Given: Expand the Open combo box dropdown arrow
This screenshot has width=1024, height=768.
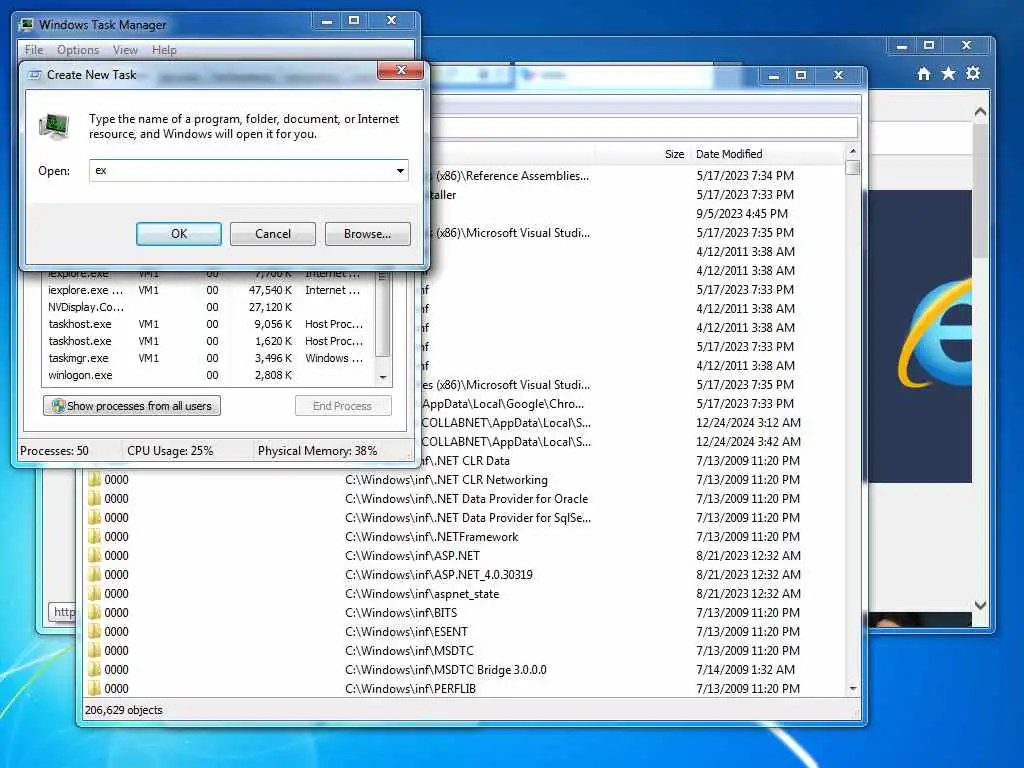Looking at the screenshot, I should point(400,170).
